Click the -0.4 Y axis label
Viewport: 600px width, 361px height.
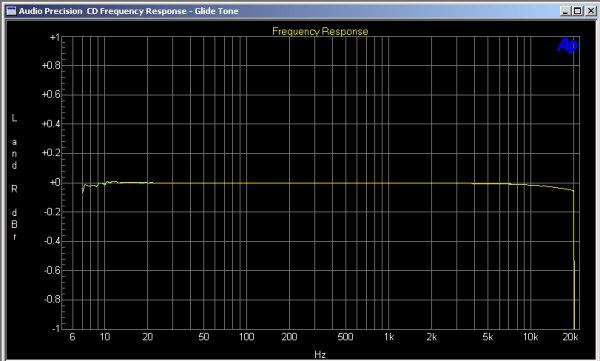[x=52, y=241]
